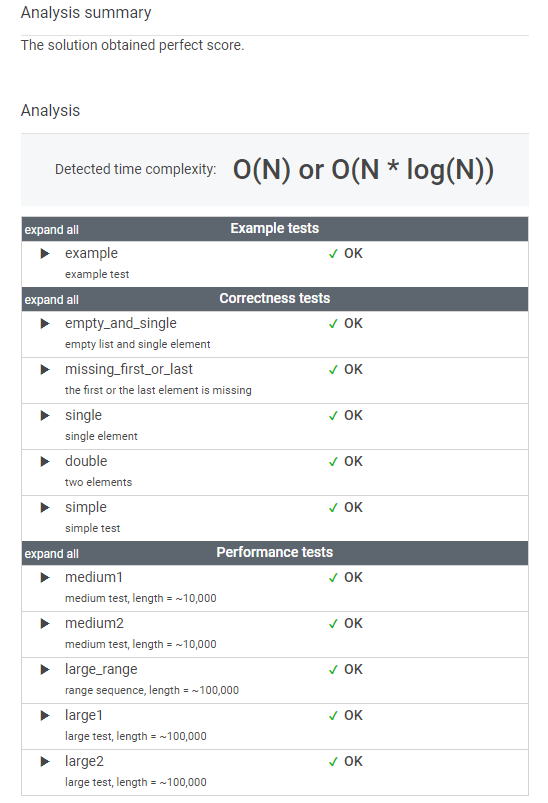Click expand all in Performance tests header
The height and width of the screenshot is (803, 548).
coord(51,554)
